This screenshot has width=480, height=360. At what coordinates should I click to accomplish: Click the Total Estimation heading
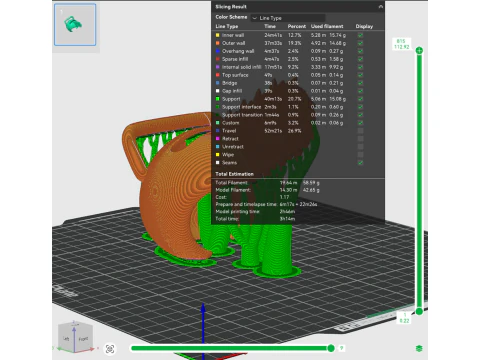[234, 174]
